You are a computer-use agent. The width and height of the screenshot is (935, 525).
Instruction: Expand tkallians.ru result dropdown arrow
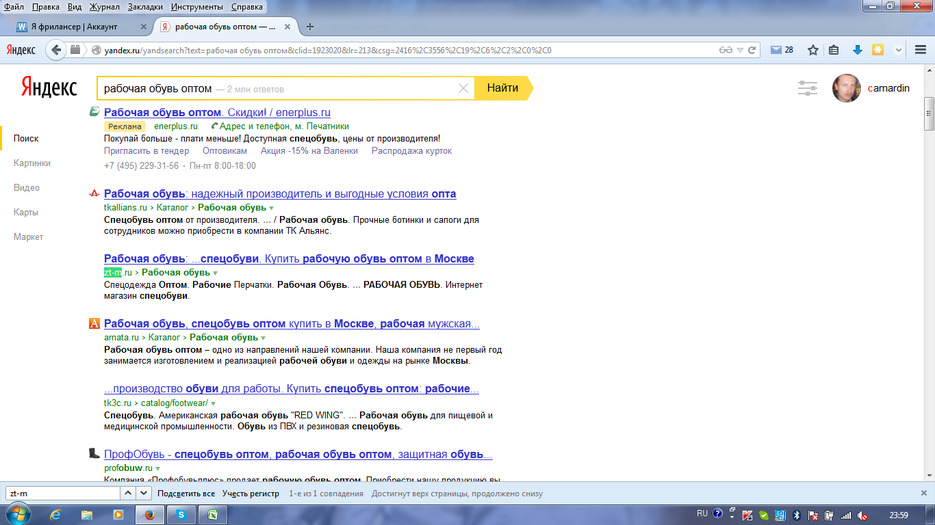(x=271, y=208)
